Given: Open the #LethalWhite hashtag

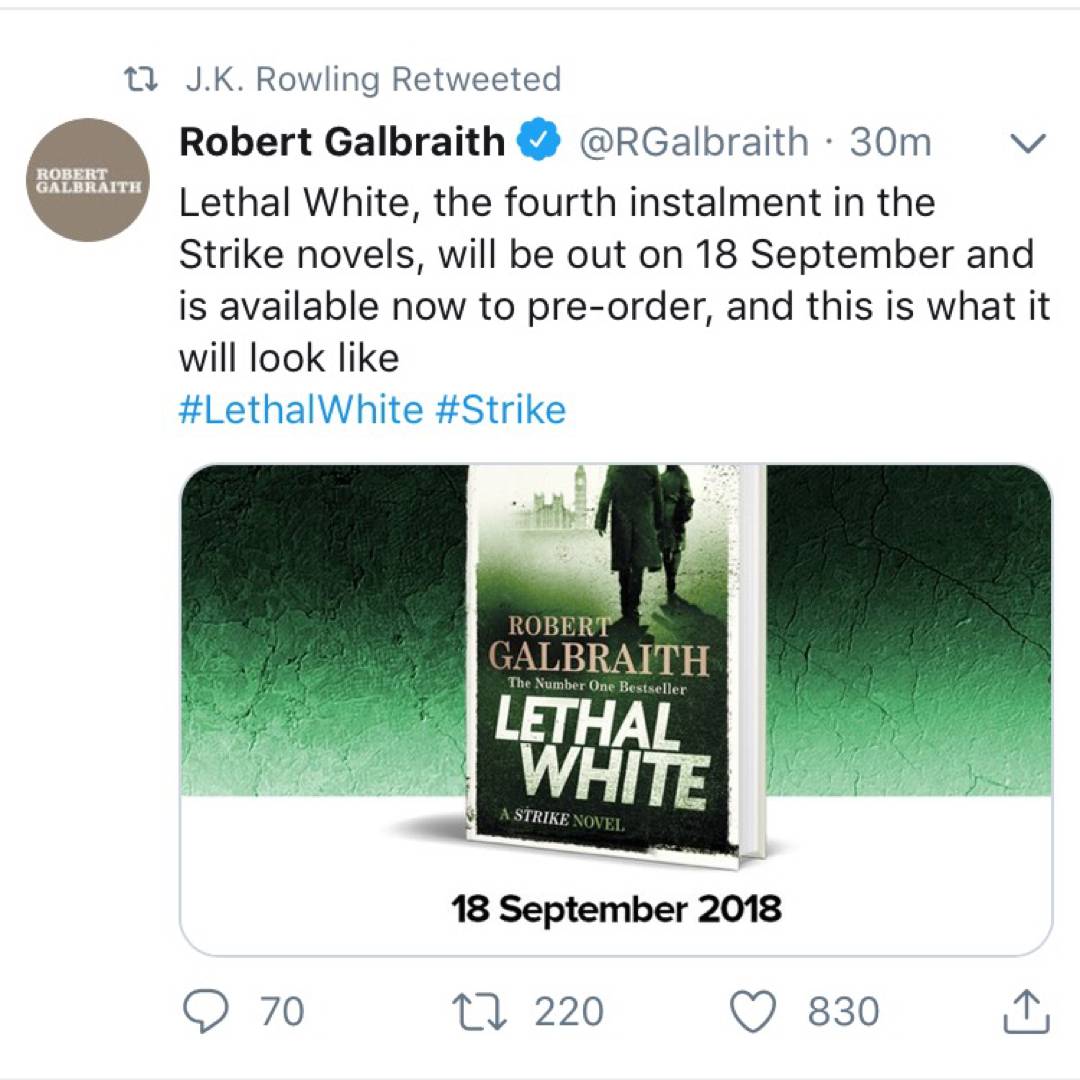Looking at the screenshot, I should pyautogui.click(x=300, y=409).
